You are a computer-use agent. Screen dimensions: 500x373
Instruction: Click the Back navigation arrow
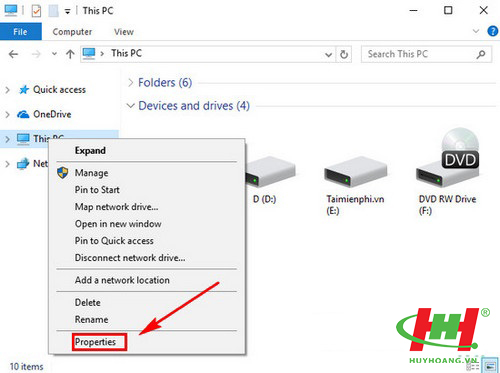point(13,54)
